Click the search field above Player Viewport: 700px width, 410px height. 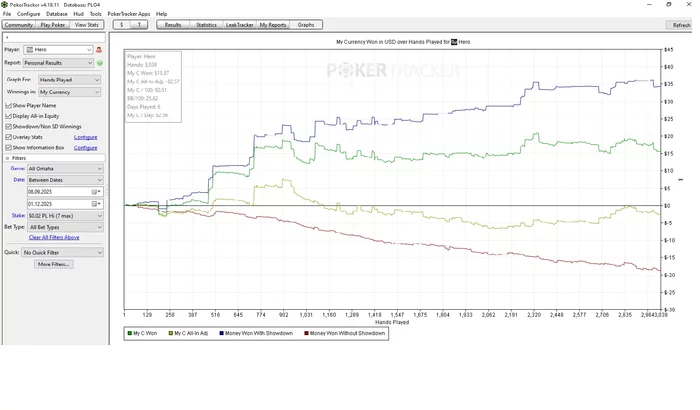coord(54,38)
